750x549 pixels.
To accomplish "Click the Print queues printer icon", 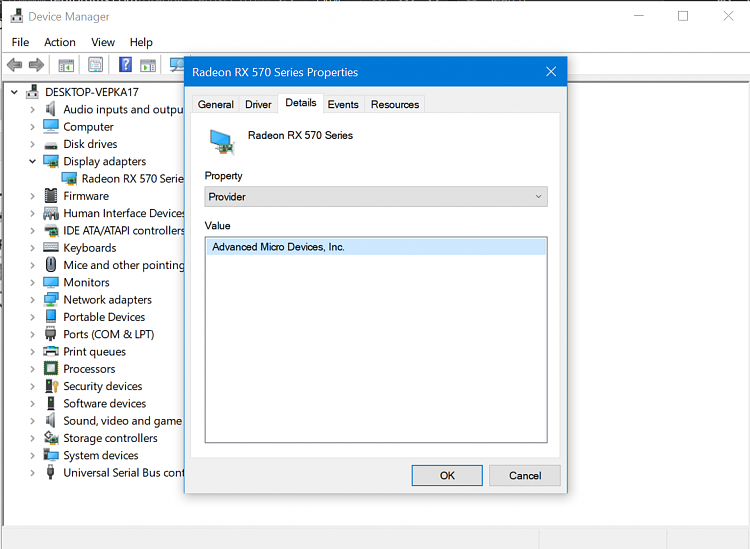I will click(x=51, y=351).
